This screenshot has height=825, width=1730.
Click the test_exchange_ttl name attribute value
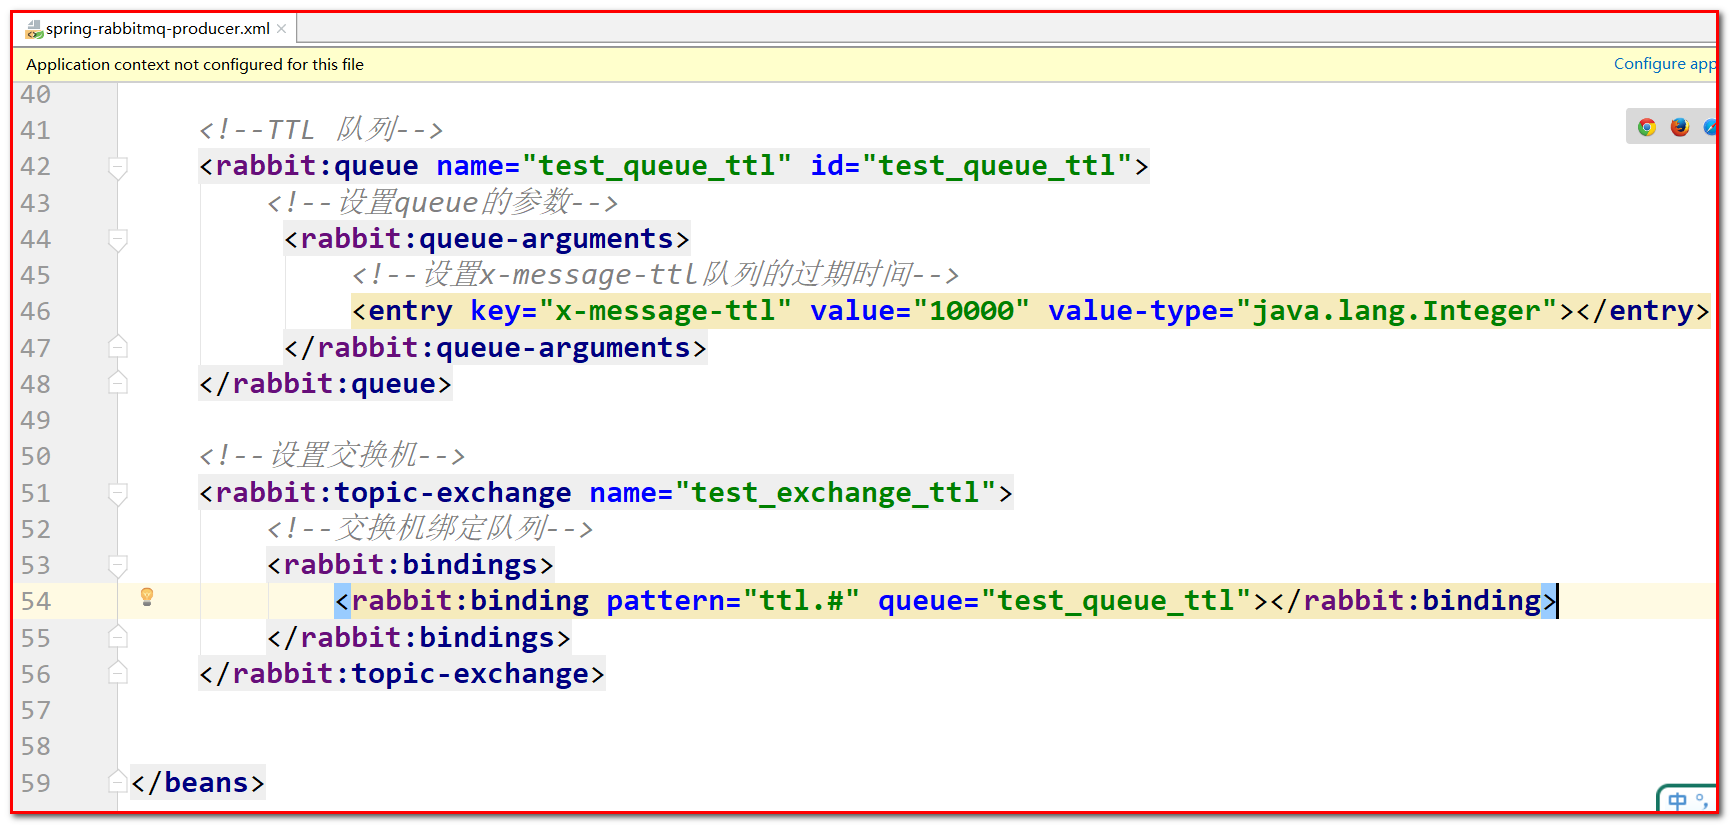(x=836, y=493)
